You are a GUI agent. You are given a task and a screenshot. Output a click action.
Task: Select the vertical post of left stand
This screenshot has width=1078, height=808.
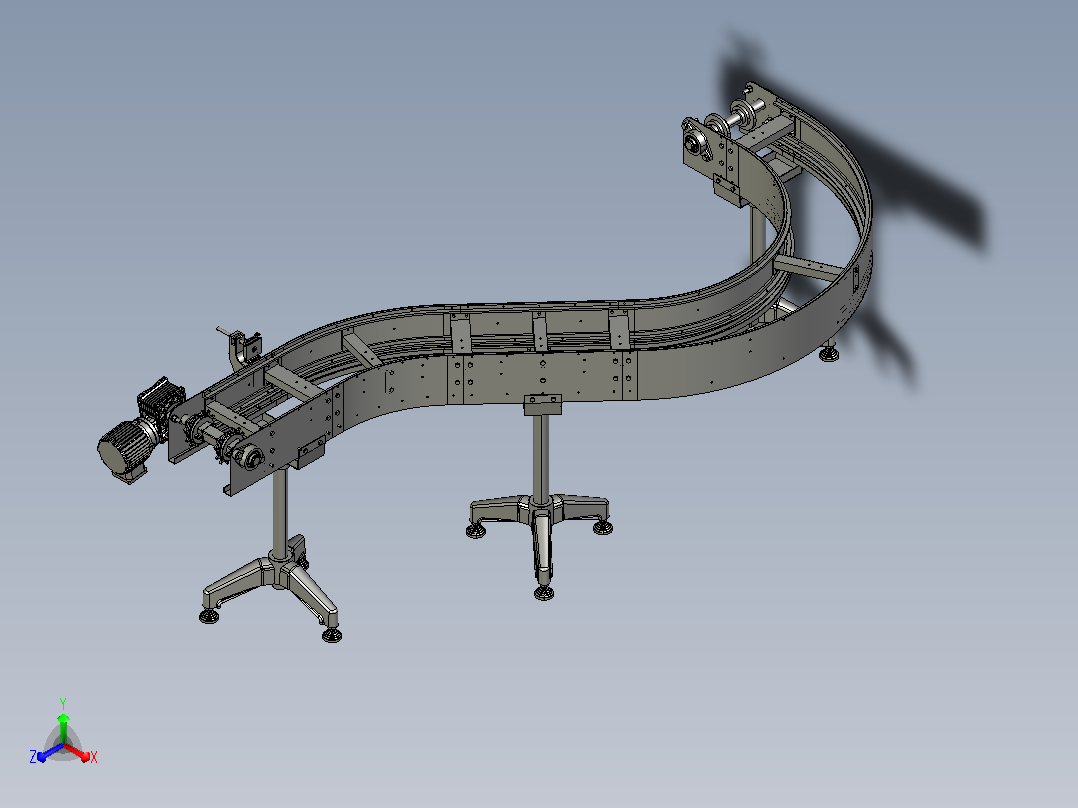pyautogui.click(x=279, y=512)
